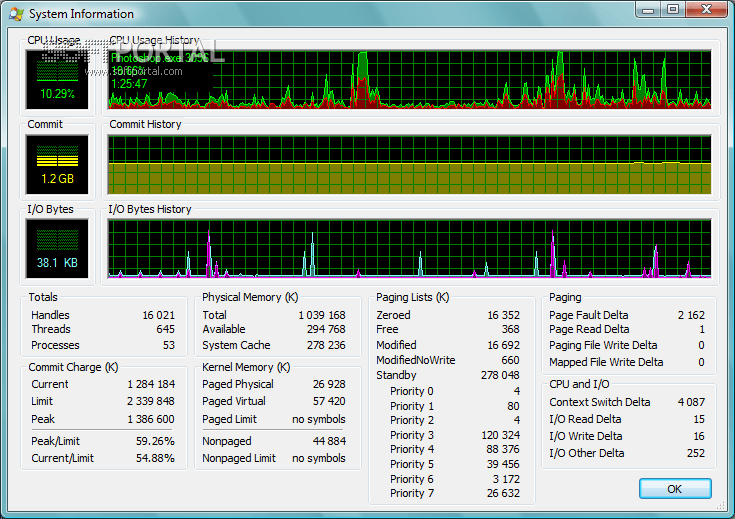Click the Priority 5 value 39 456

[x=503, y=464]
